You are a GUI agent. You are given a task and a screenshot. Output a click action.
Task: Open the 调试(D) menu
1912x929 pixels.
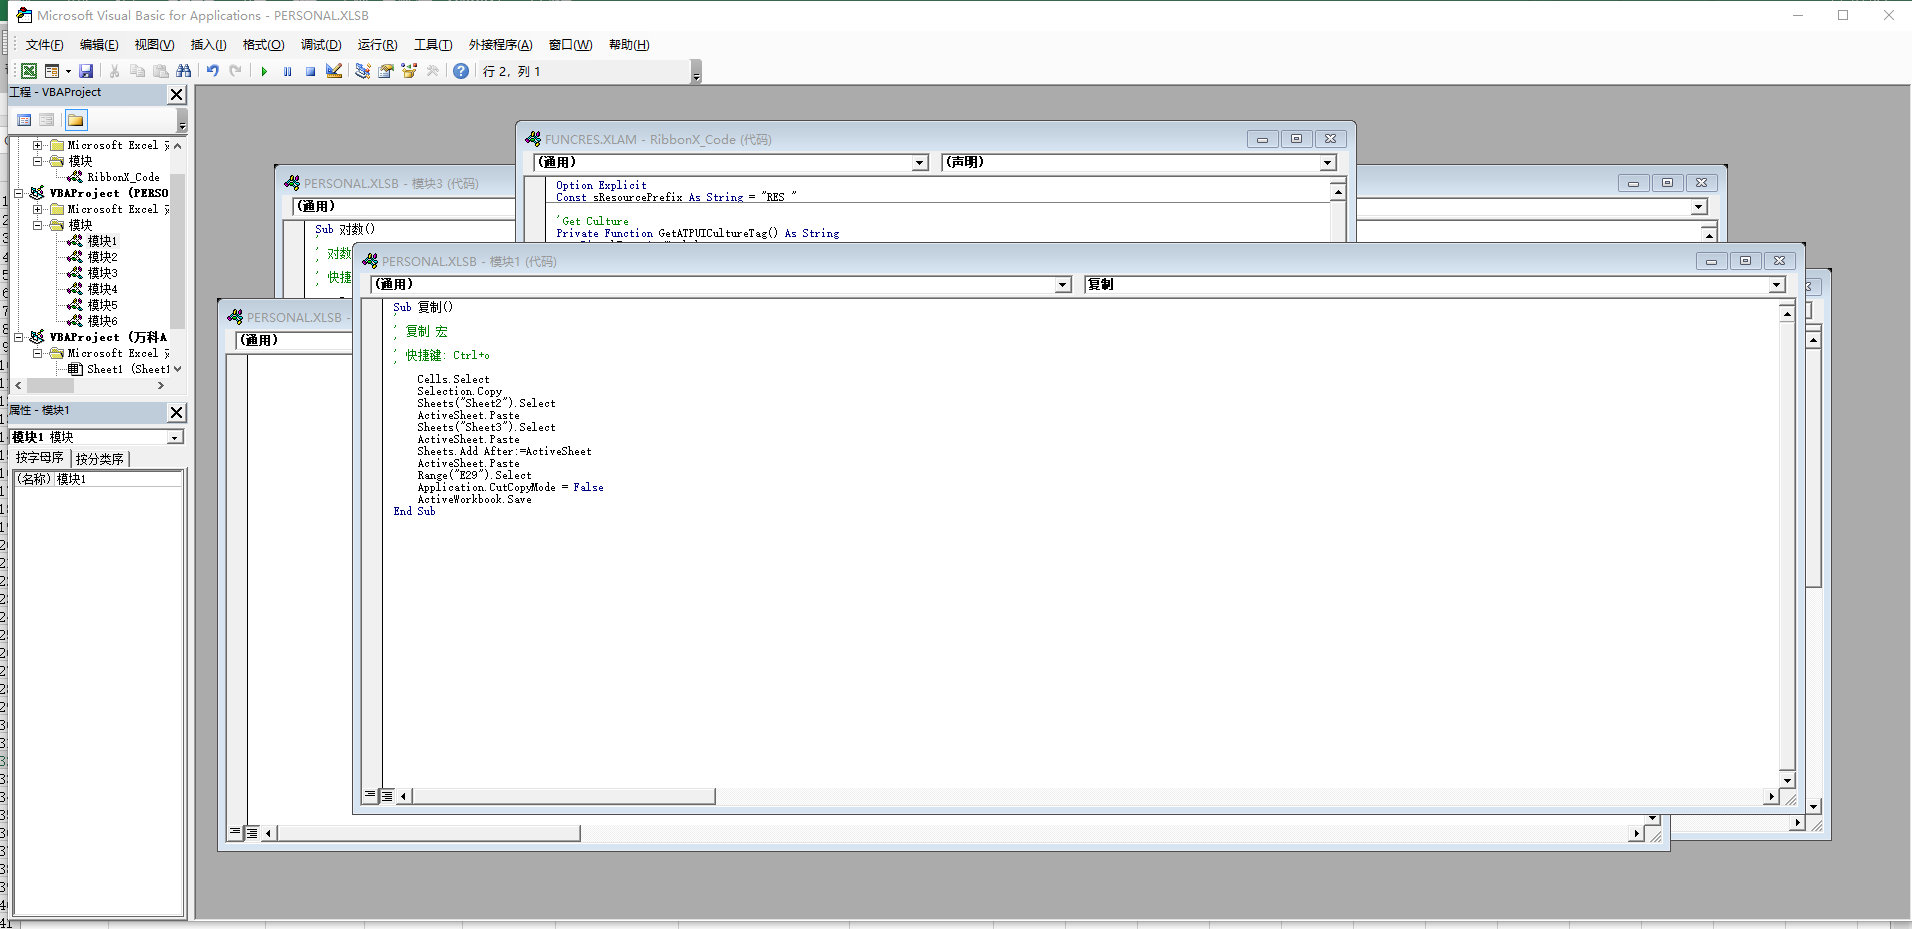(320, 45)
